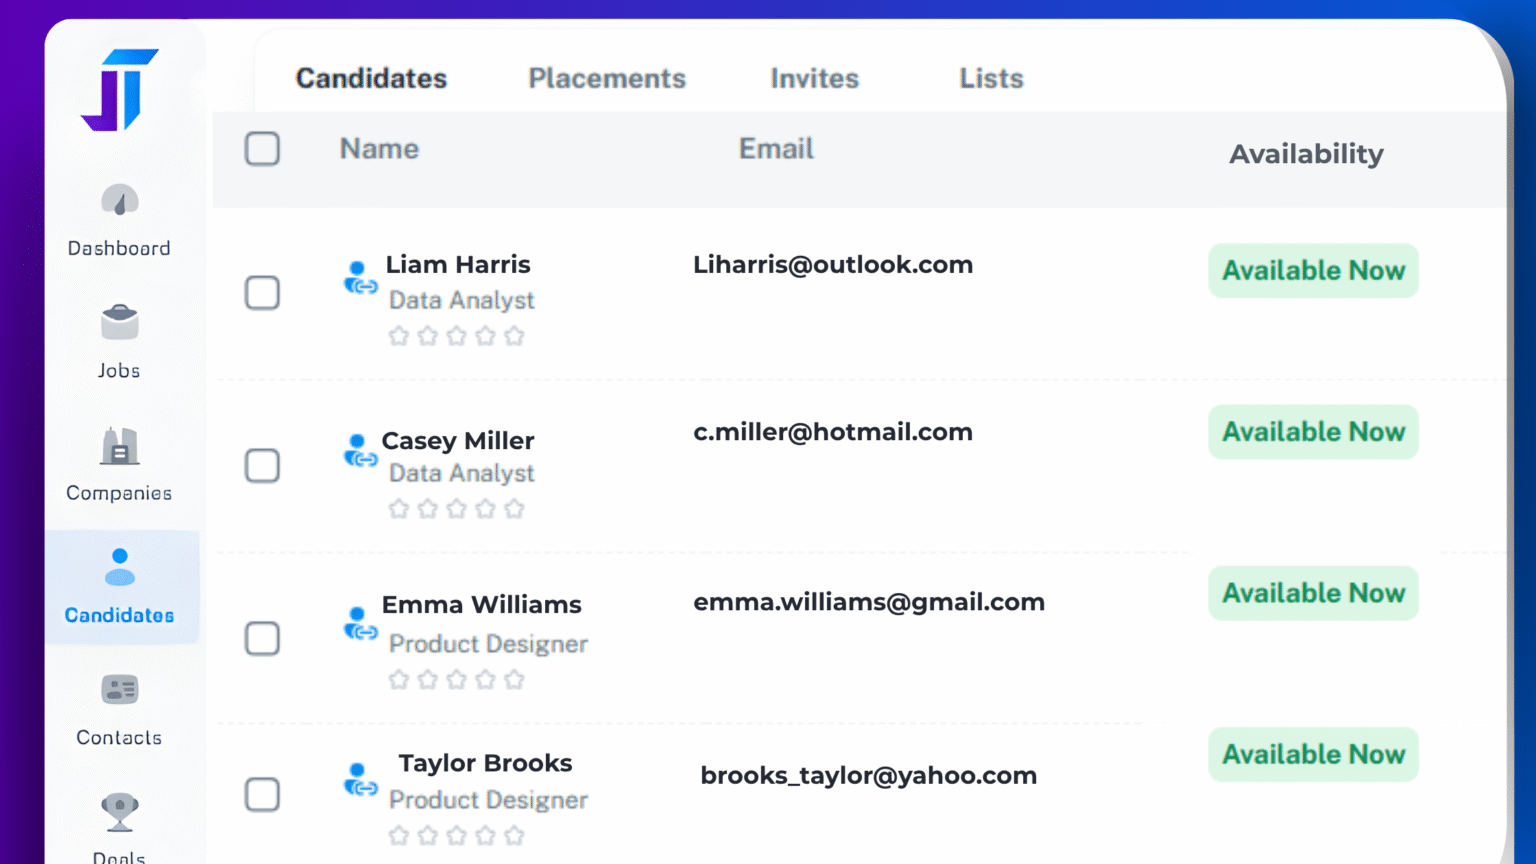Screen dimensions: 1536x864
Task: Sort by the Name column header
Action: coord(379,149)
